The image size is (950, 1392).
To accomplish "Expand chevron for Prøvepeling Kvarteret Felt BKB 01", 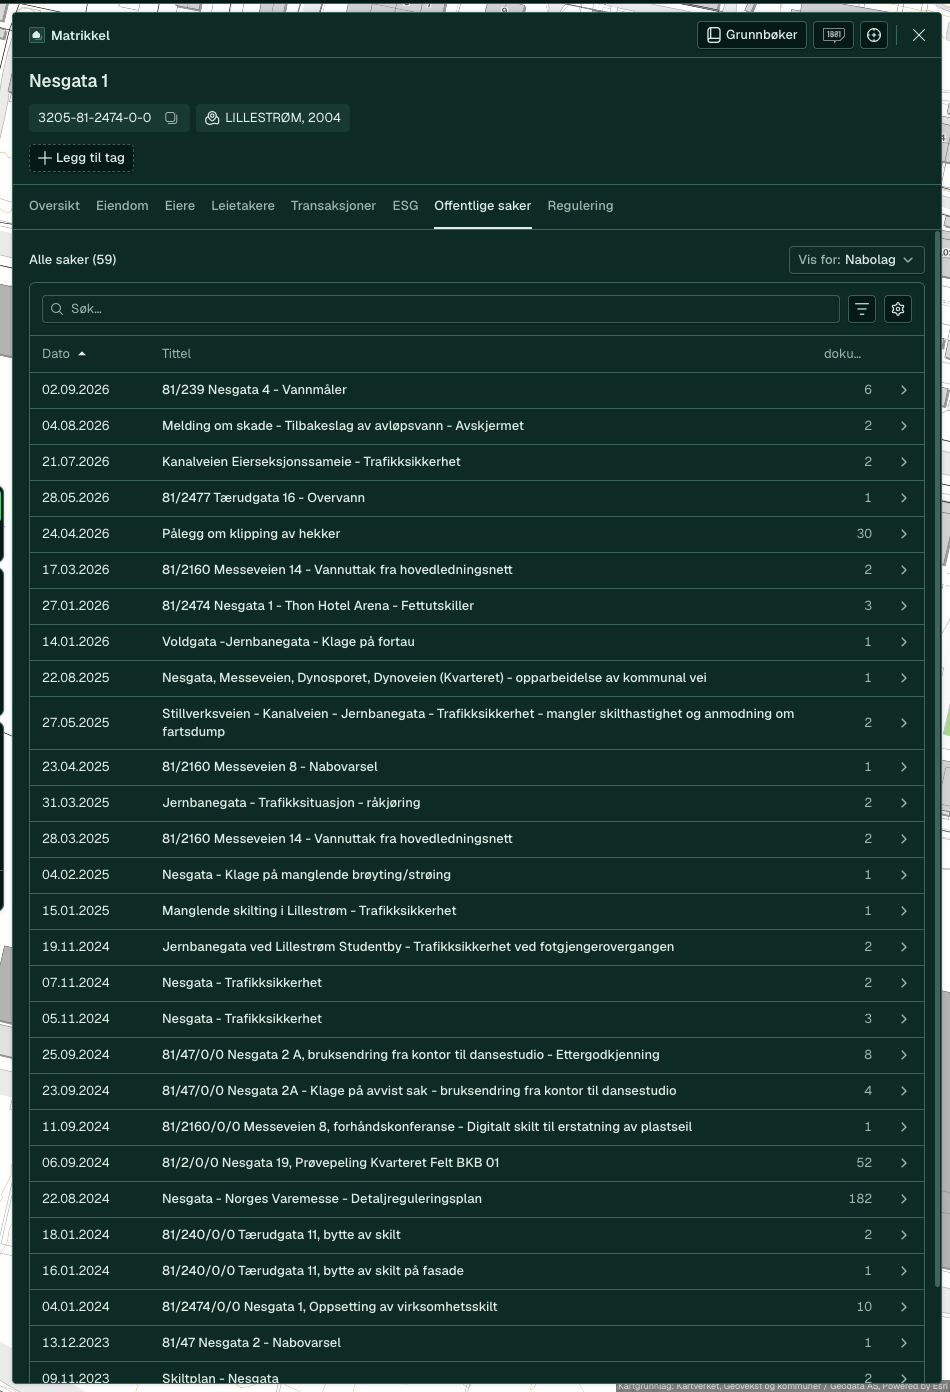I will (903, 1163).
